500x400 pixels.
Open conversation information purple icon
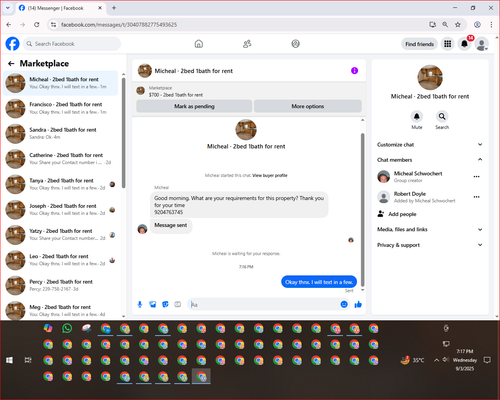point(354,71)
